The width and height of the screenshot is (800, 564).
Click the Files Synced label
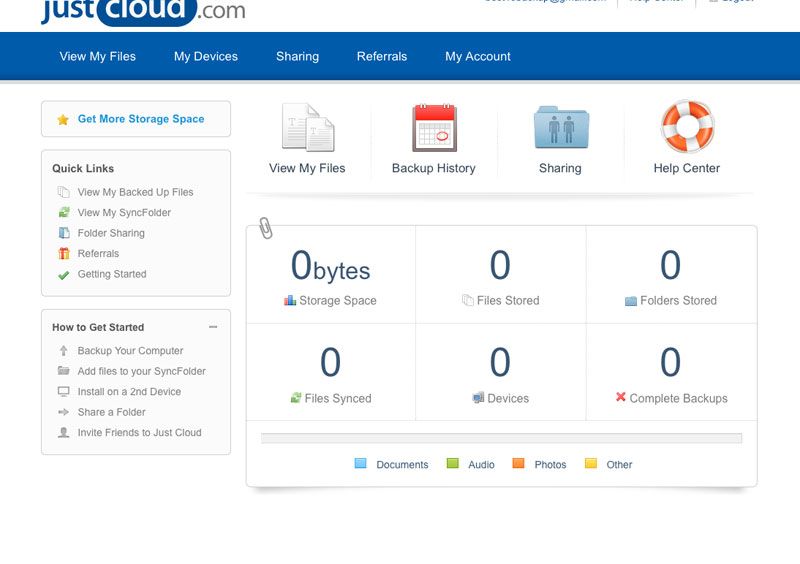[338, 398]
